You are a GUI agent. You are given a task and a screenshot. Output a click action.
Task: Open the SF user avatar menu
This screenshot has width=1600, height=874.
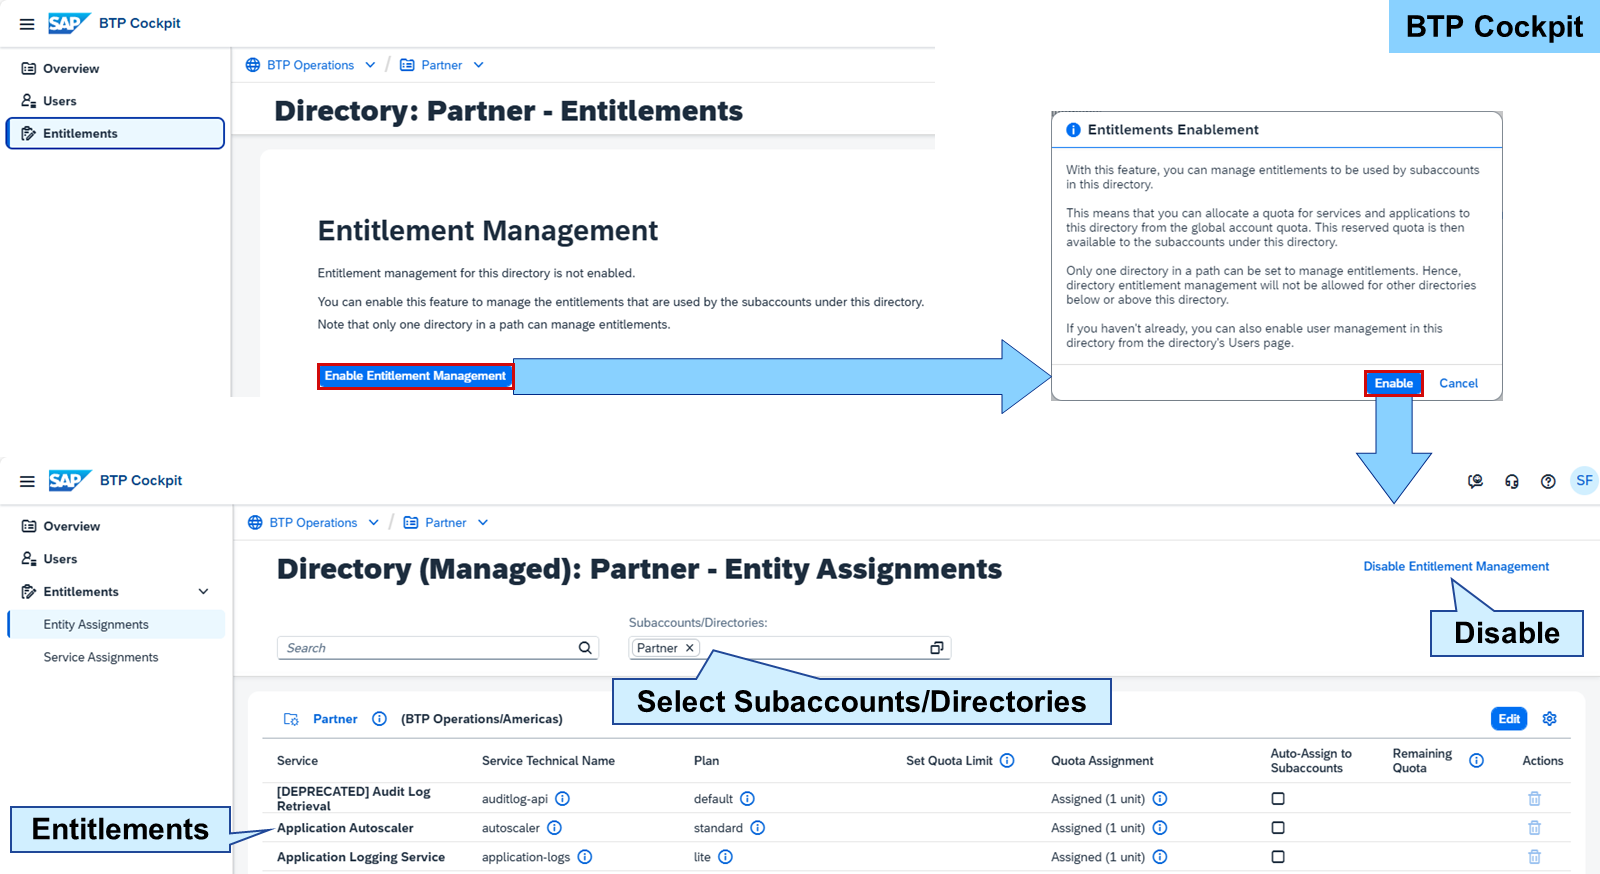pyautogui.click(x=1584, y=481)
